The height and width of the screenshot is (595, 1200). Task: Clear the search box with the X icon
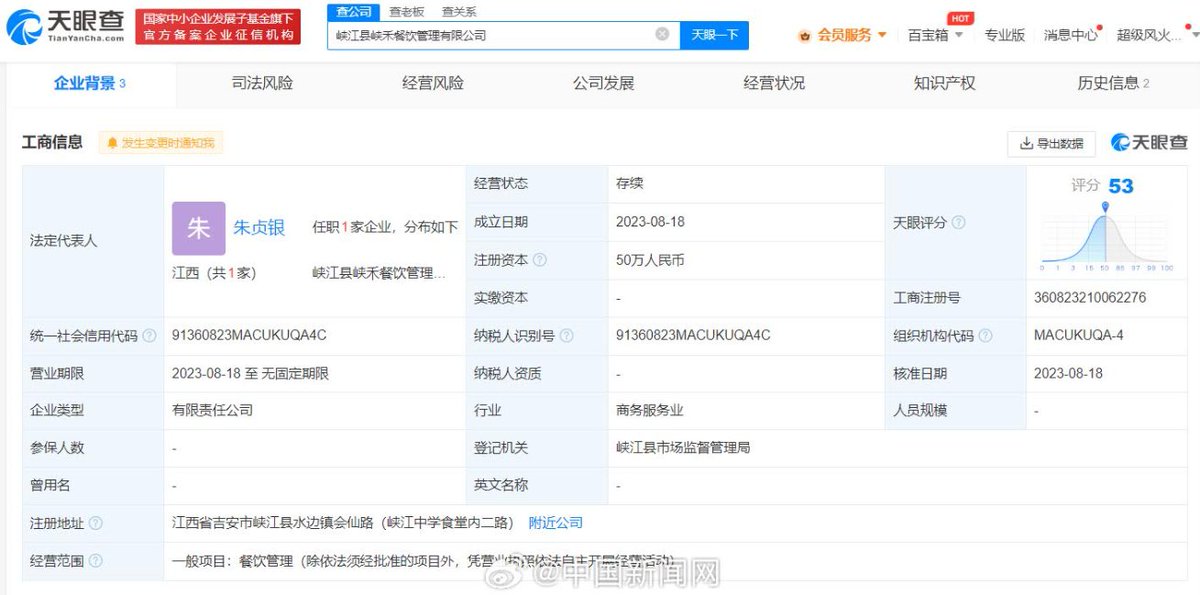(x=662, y=34)
